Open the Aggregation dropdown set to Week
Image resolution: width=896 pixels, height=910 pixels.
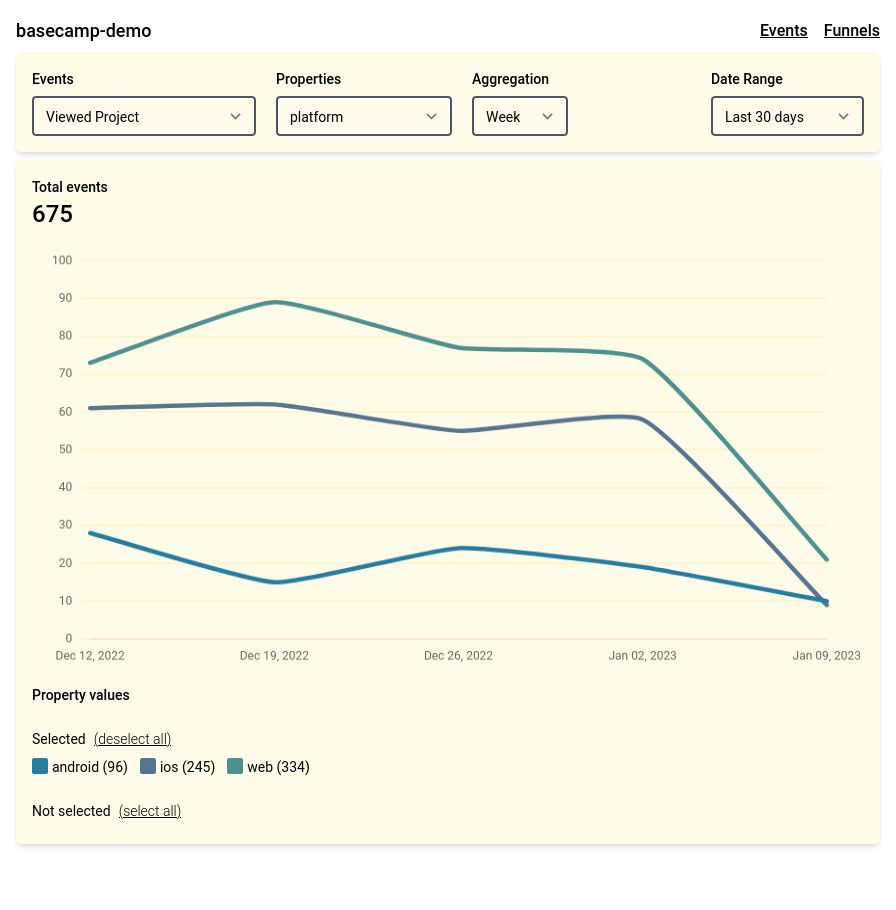520,116
